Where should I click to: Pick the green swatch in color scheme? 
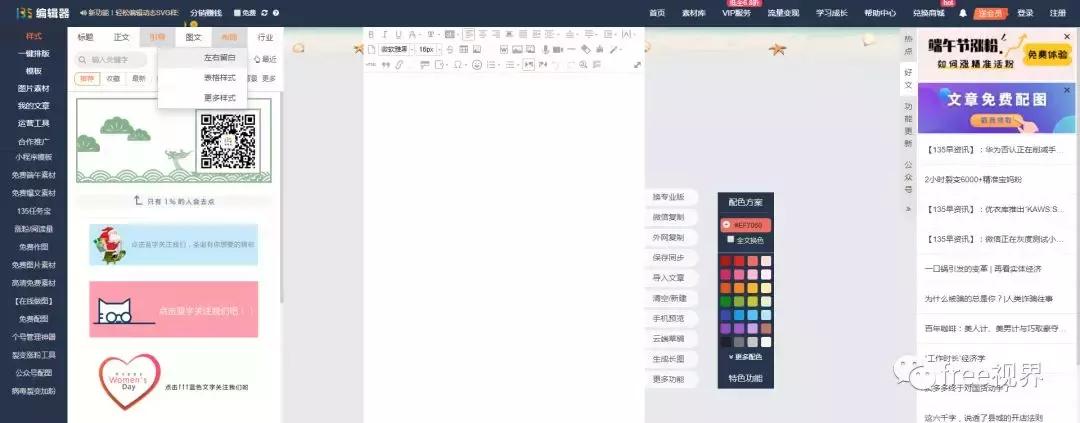725,301
